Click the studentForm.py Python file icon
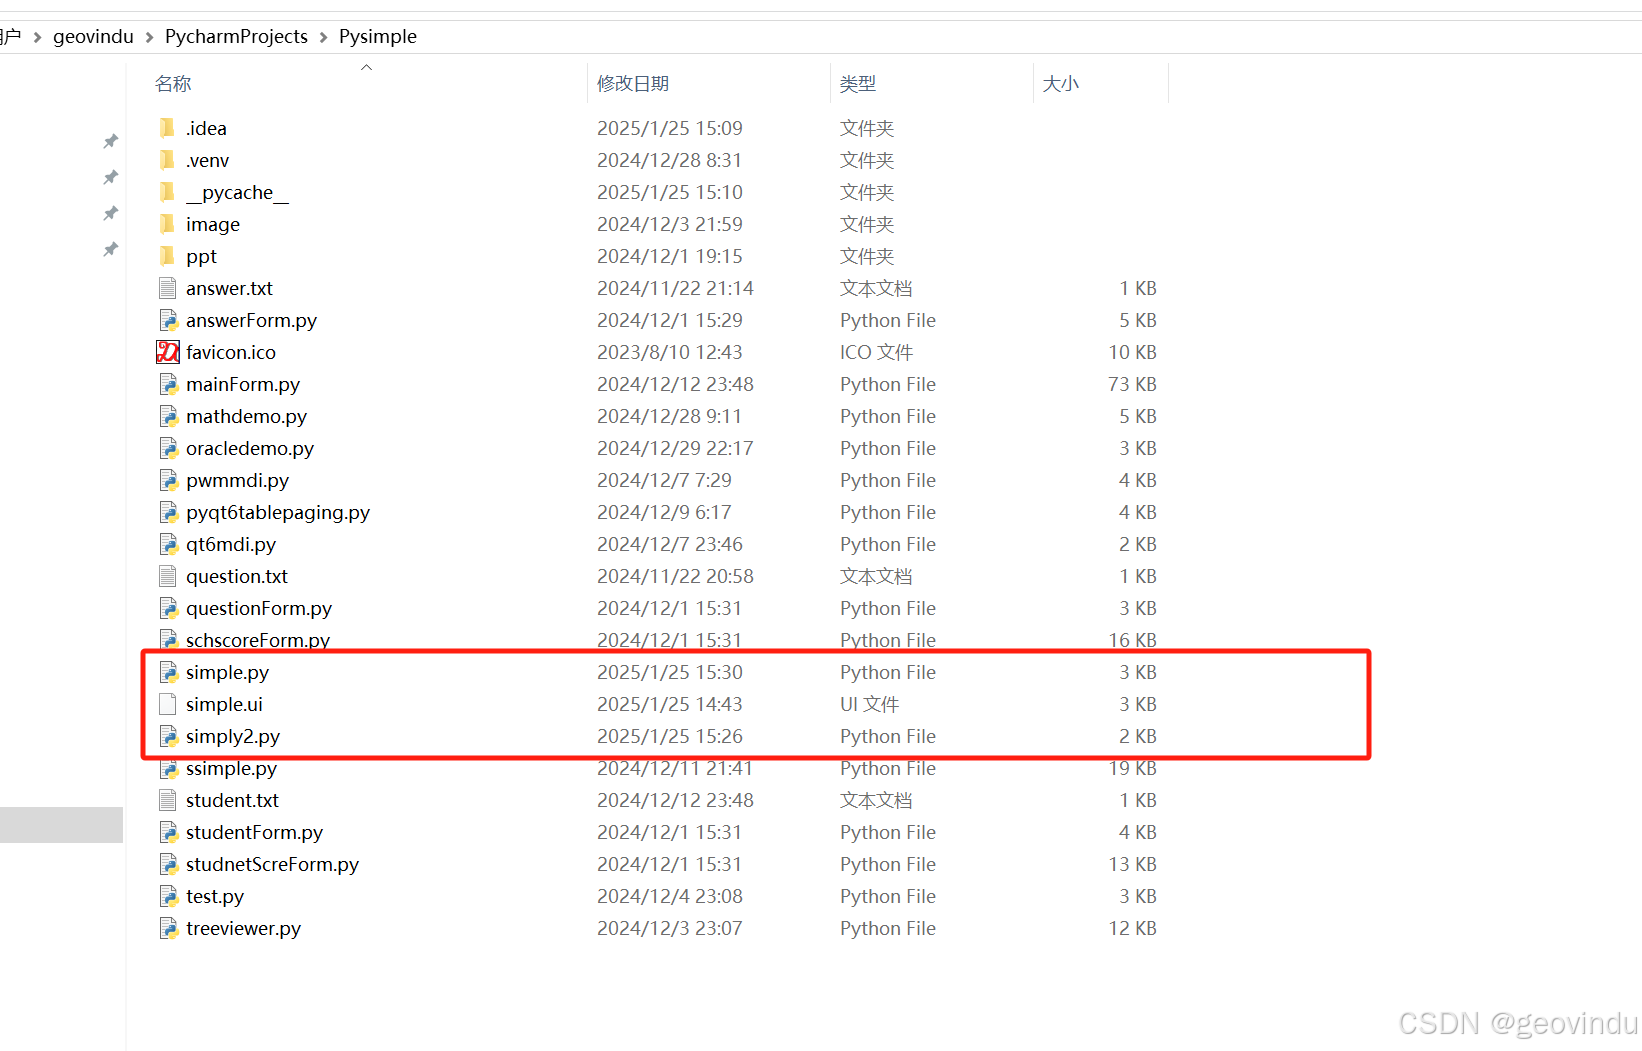This screenshot has height=1051, width=1642. point(168,832)
